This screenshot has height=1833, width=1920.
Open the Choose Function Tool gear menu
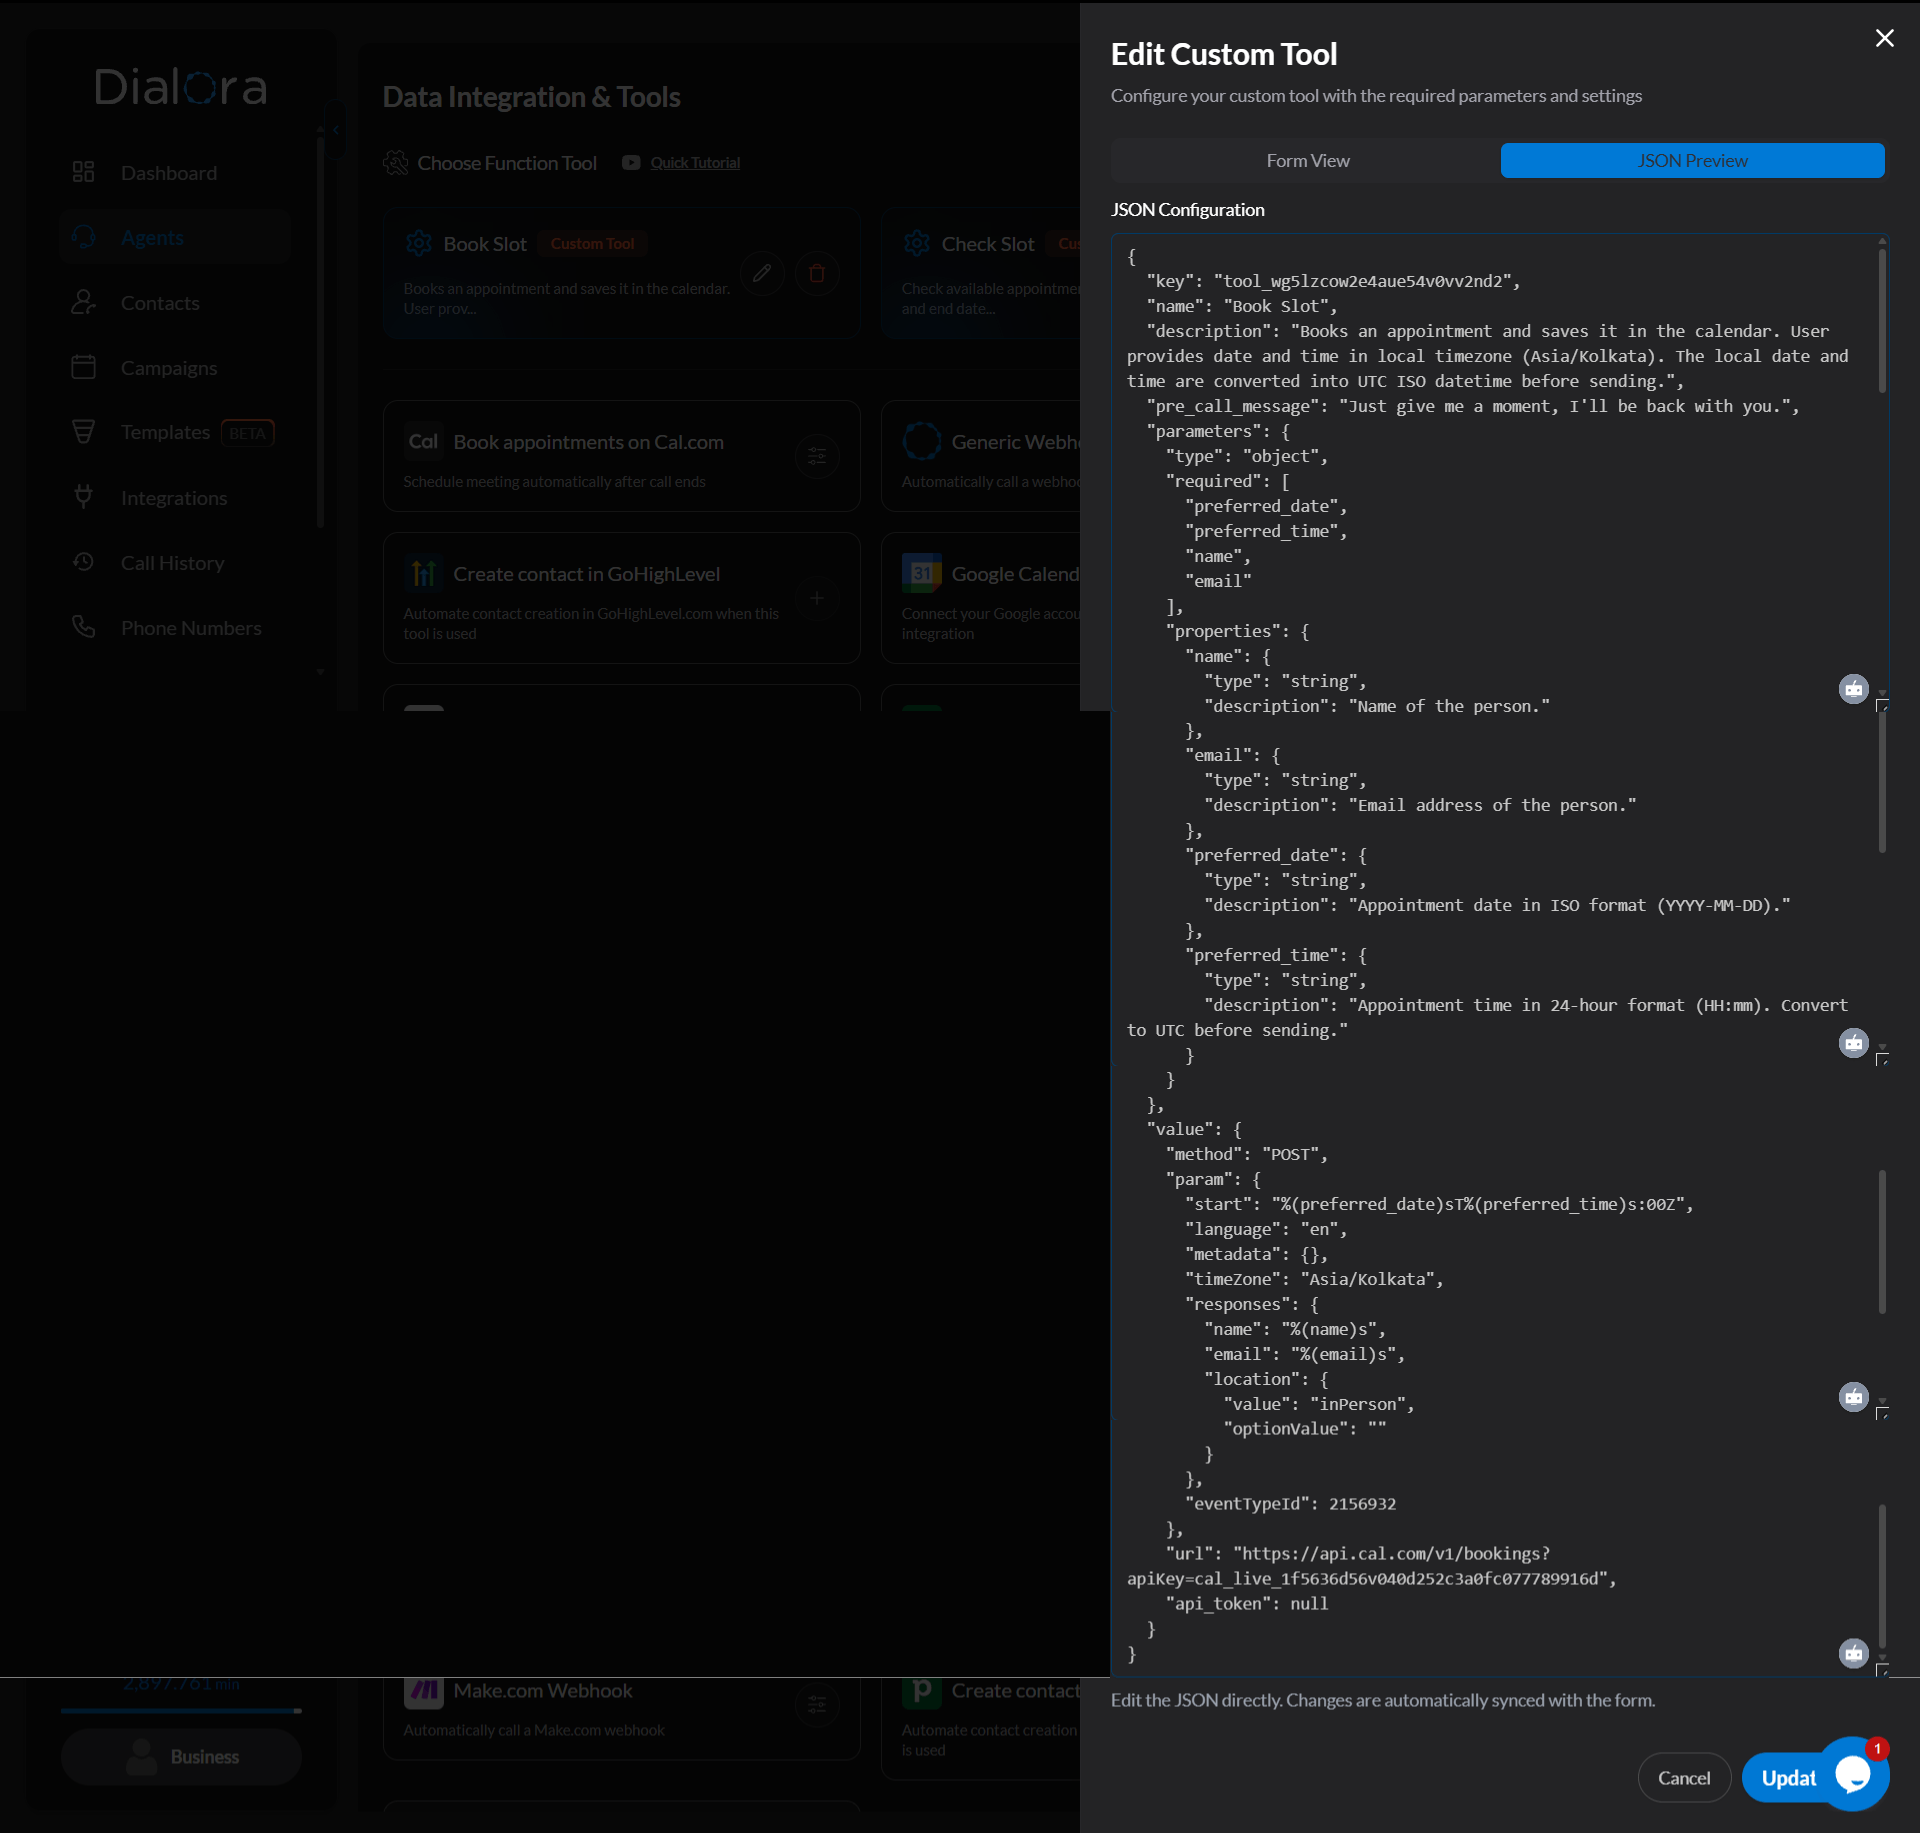[396, 162]
